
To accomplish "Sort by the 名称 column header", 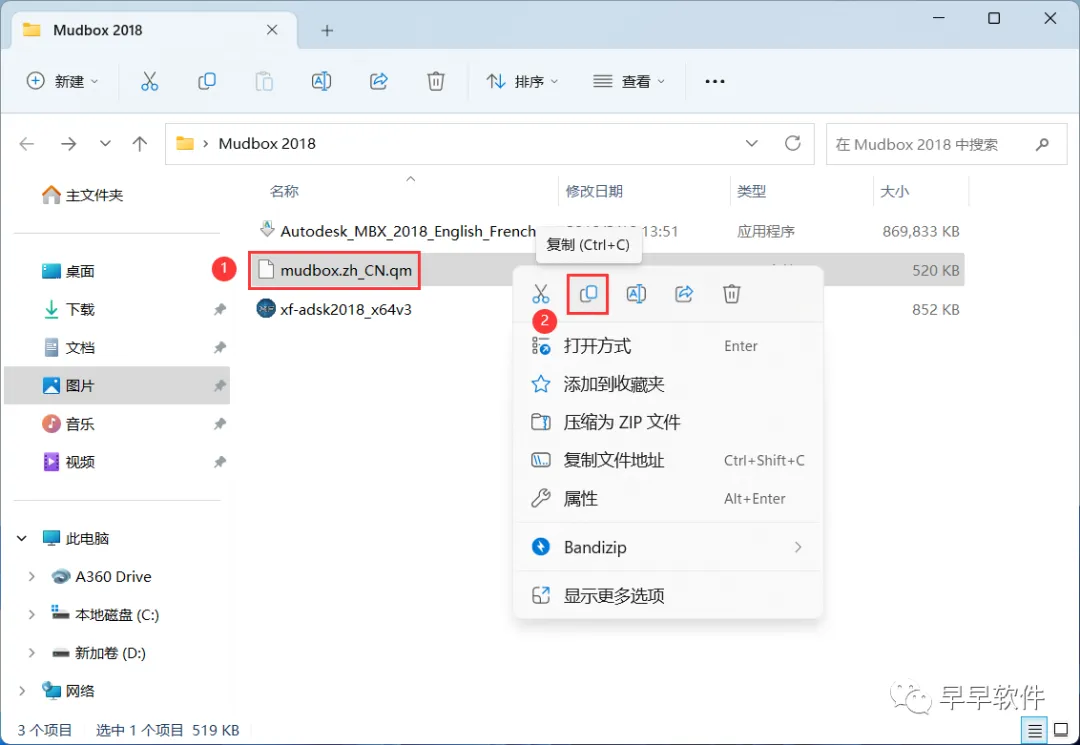I will coord(284,191).
